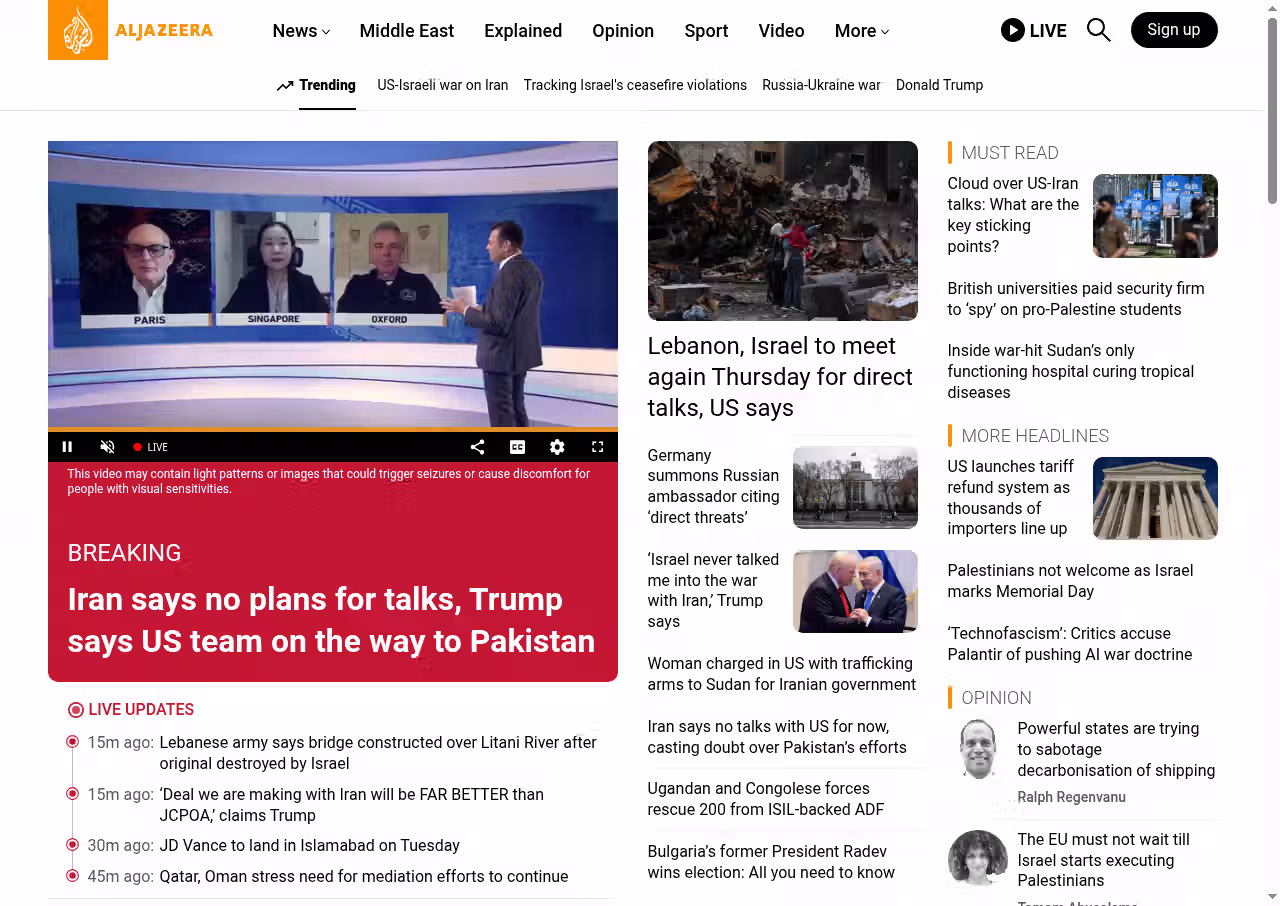The height and width of the screenshot is (906, 1280).
Task: Open Lebanon Israel talks story thumbnail
Action: pos(782,230)
